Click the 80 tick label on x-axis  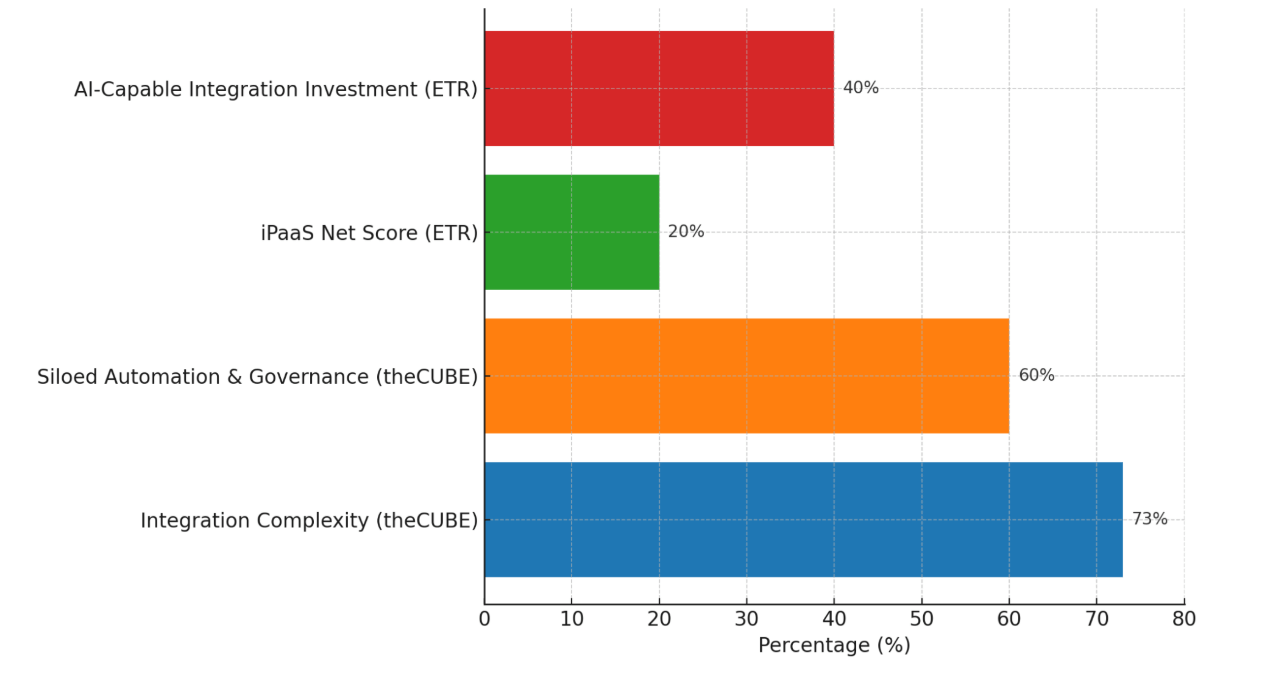point(1184,619)
